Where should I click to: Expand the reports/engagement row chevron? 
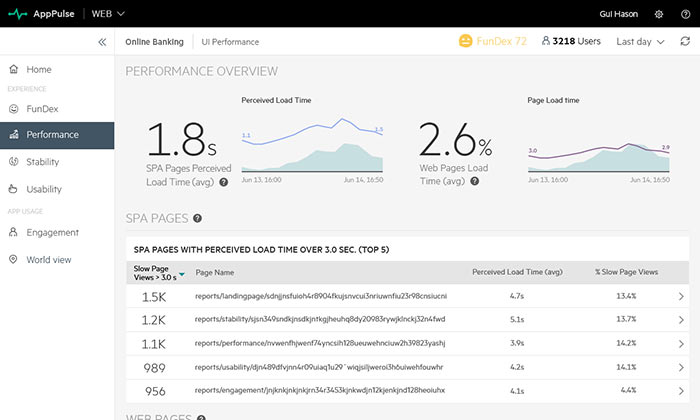click(x=681, y=390)
